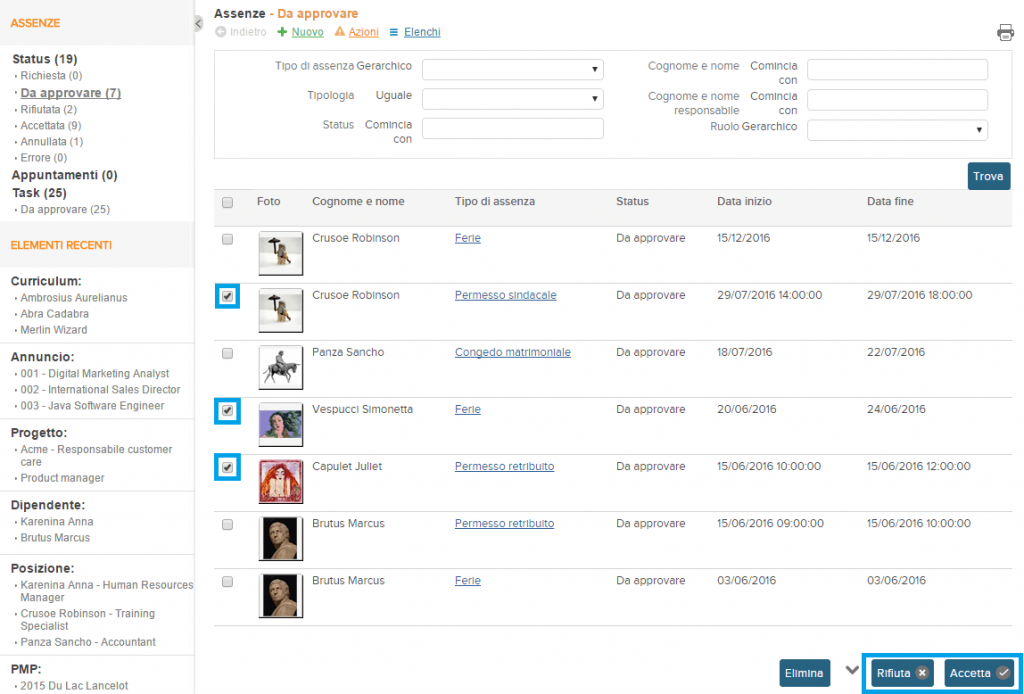The height and width of the screenshot is (694, 1024).
Task: Open the Tipologia dropdown
Action: [513, 99]
